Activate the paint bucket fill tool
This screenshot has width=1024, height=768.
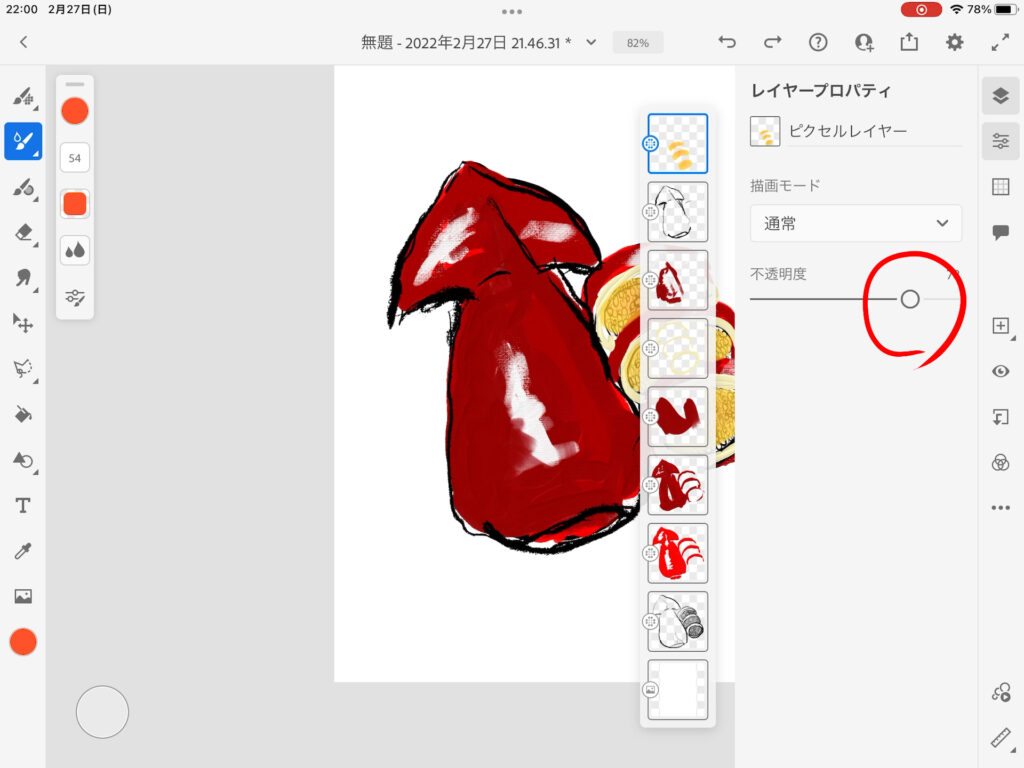tap(22, 414)
